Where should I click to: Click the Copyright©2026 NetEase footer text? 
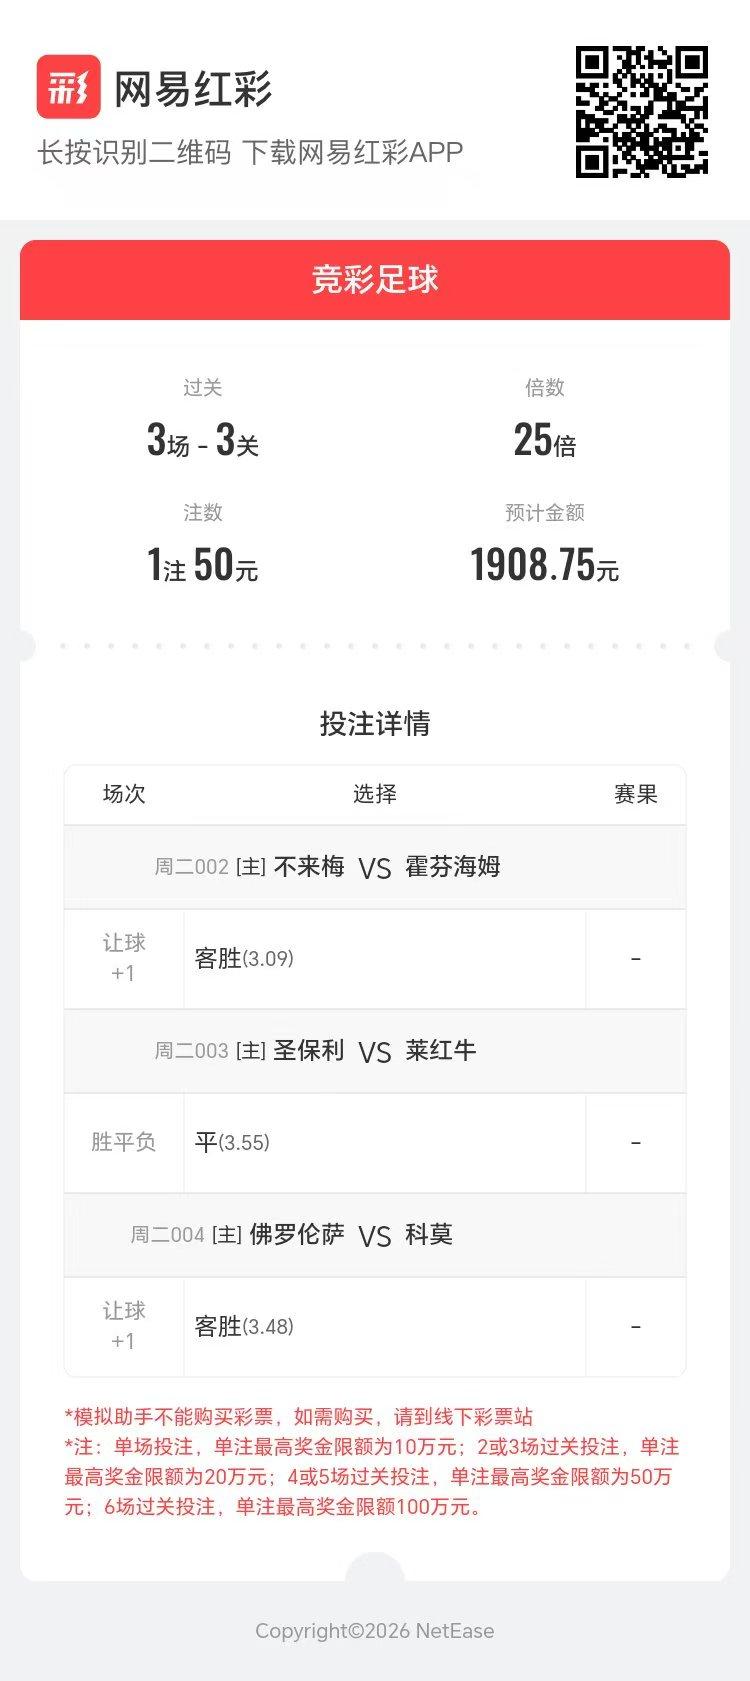(x=375, y=1631)
